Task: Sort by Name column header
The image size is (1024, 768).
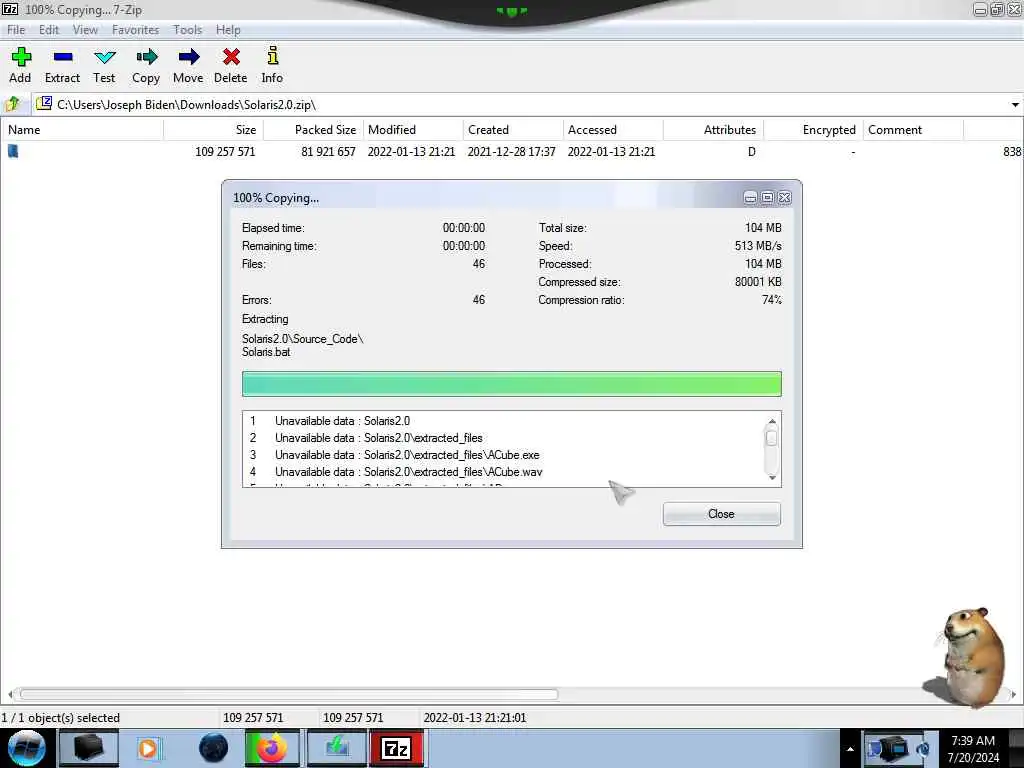Action: 82,129
